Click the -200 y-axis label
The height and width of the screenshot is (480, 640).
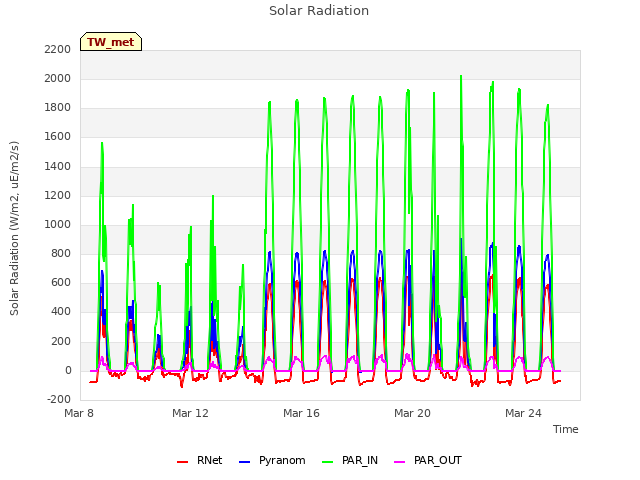[59, 399]
